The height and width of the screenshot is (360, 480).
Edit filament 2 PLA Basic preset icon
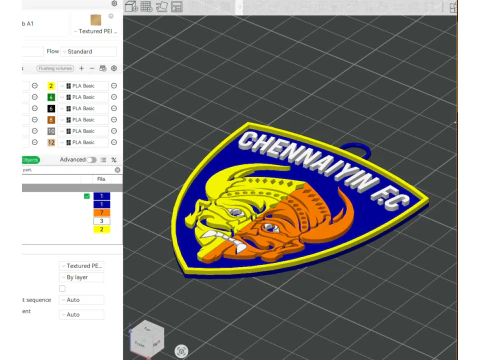(114, 86)
